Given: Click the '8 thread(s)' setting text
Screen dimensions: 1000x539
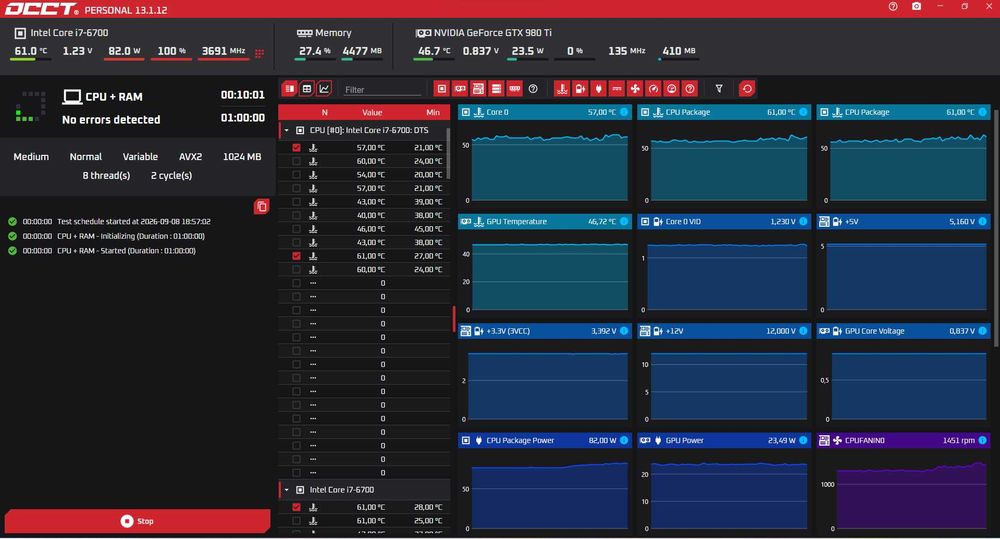Looking at the screenshot, I should coord(106,175).
